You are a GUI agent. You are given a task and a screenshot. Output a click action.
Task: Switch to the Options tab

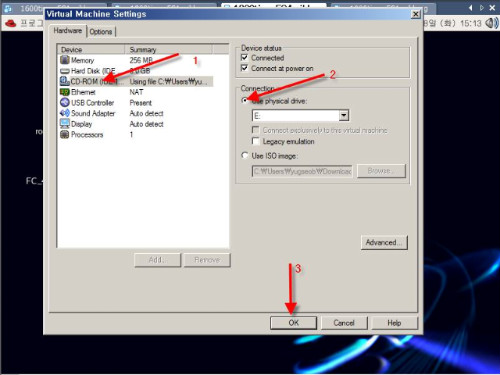coord(101,32)
